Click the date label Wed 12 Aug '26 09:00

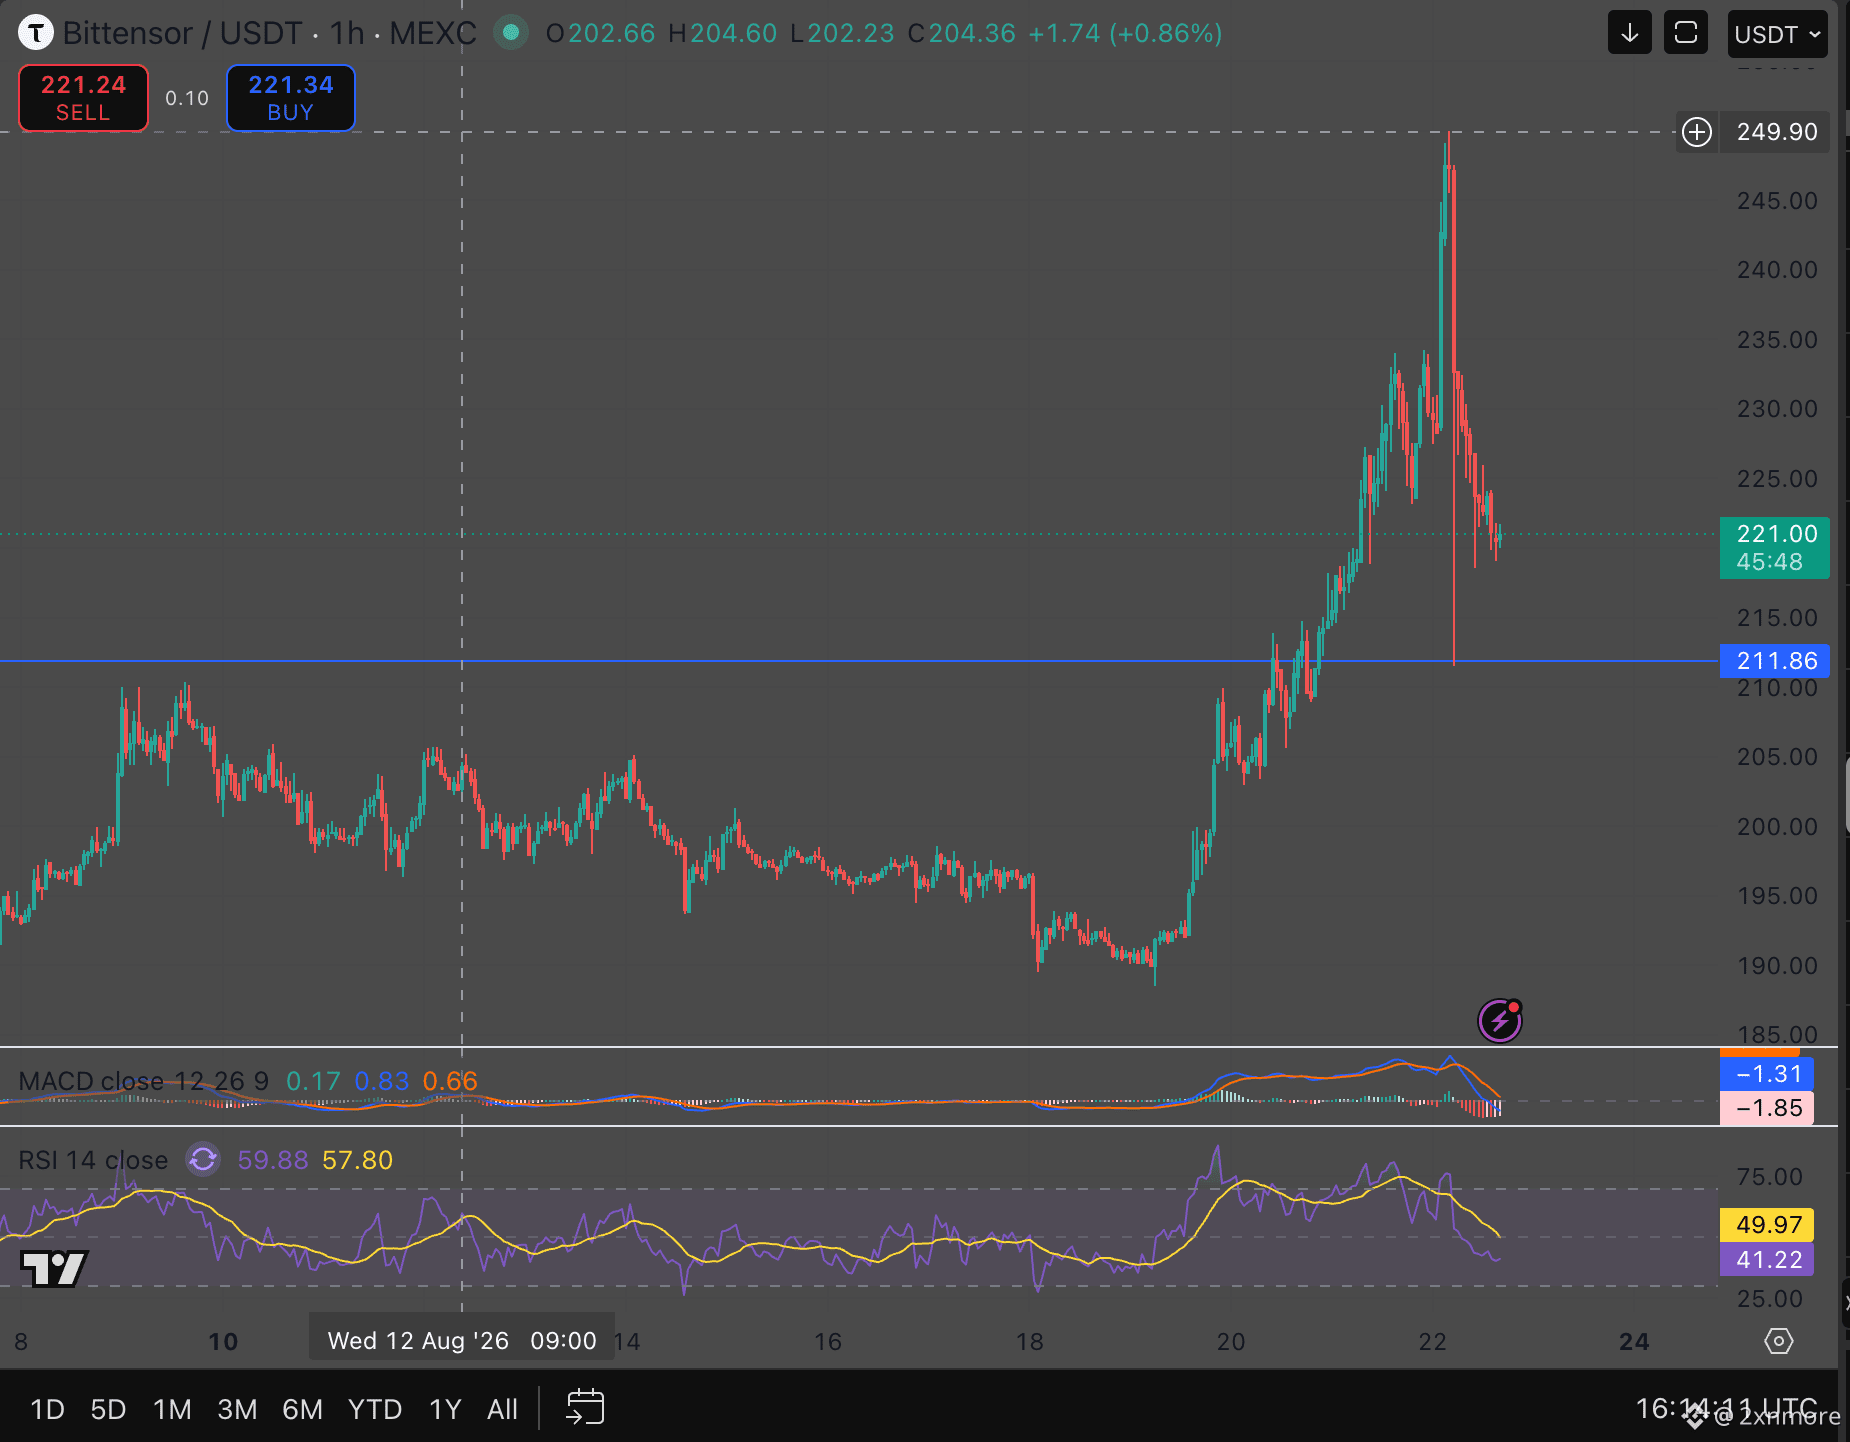point(462,1341)
